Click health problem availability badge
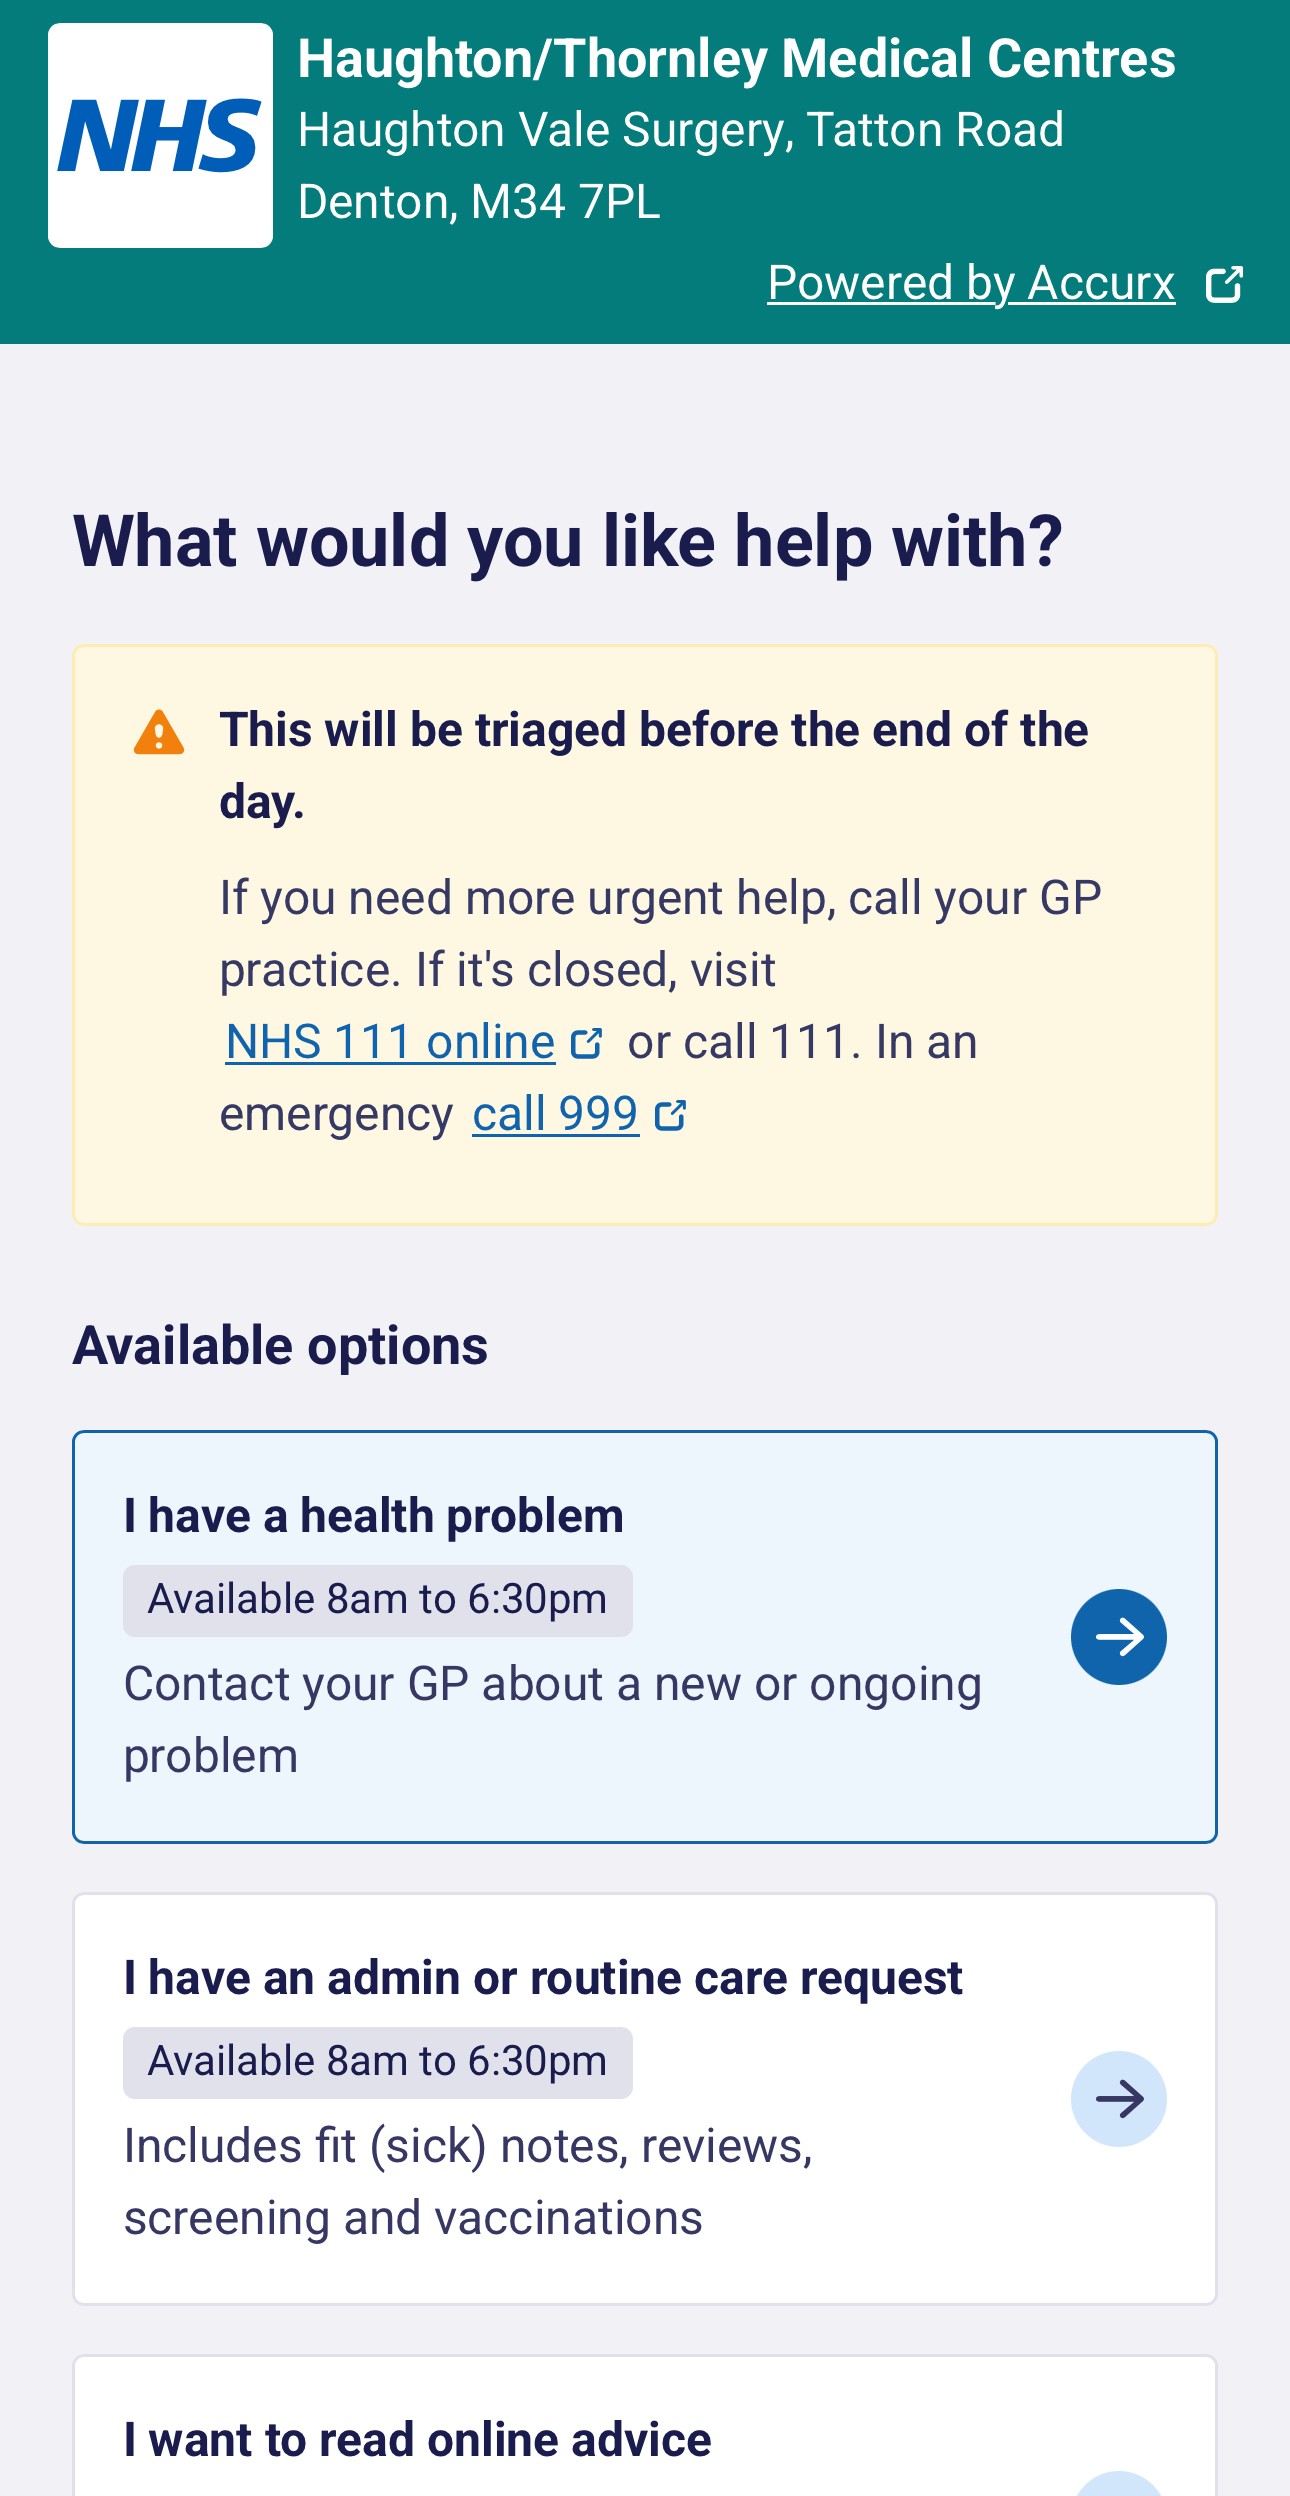The image size is (1290, 2496). [x=377, y=1600]
